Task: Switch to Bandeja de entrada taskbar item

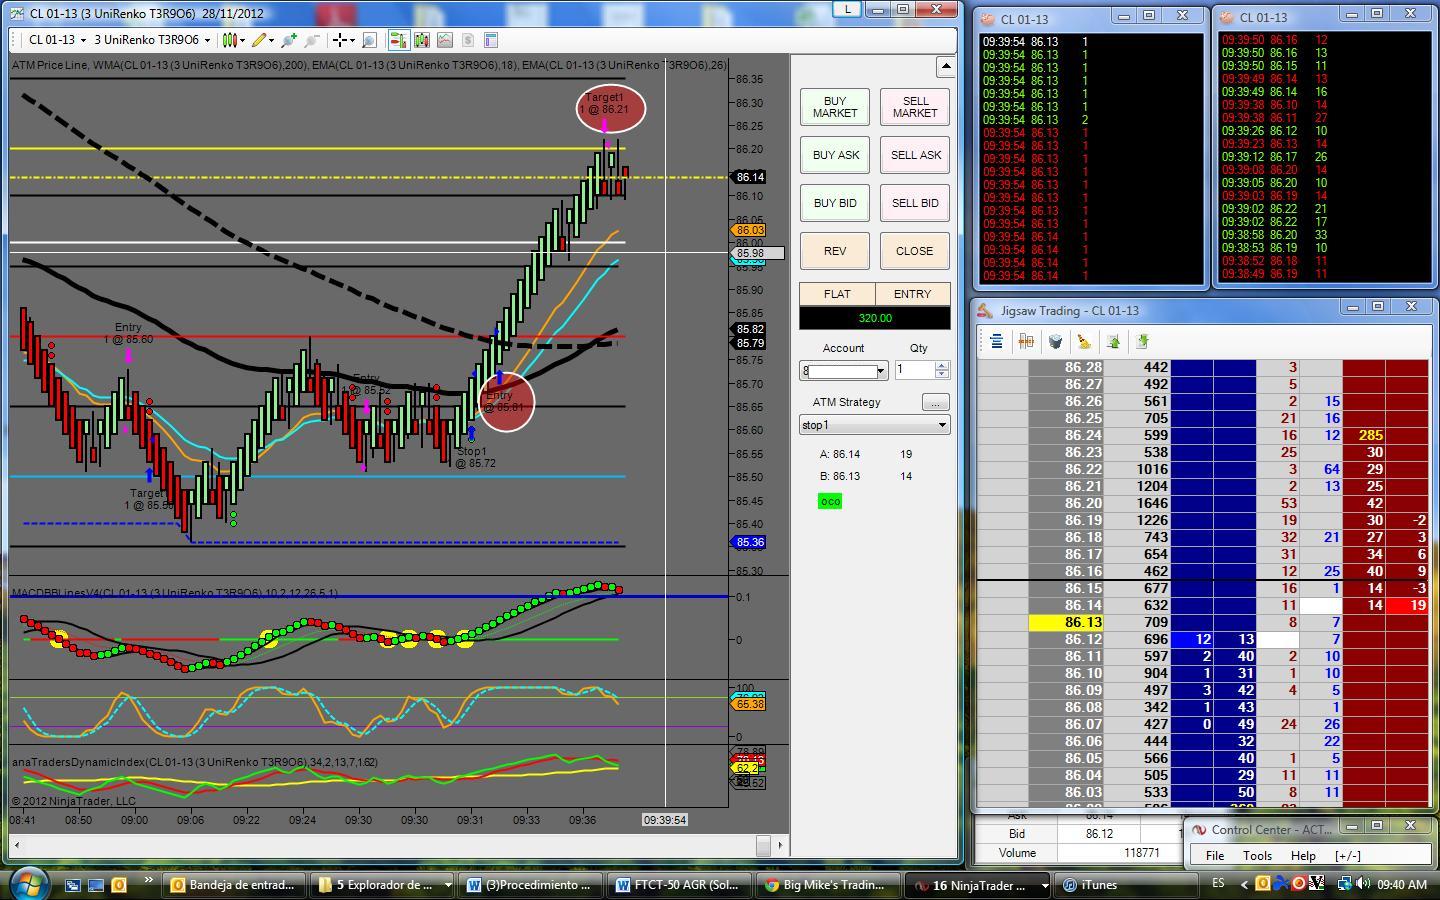Action: click(234, 885)
